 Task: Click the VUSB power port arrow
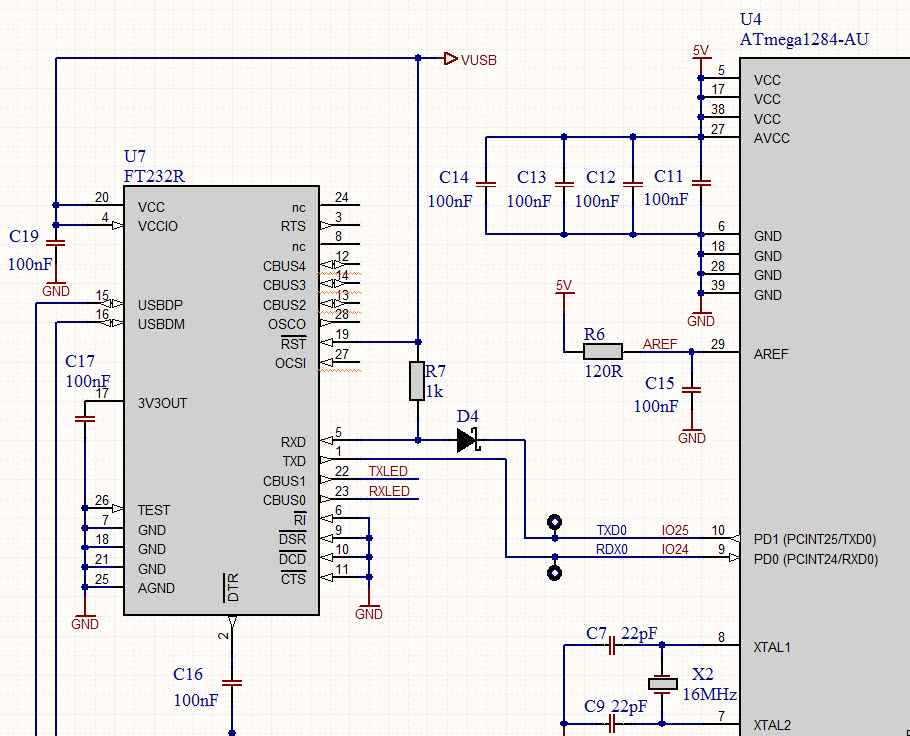[451, 59]
